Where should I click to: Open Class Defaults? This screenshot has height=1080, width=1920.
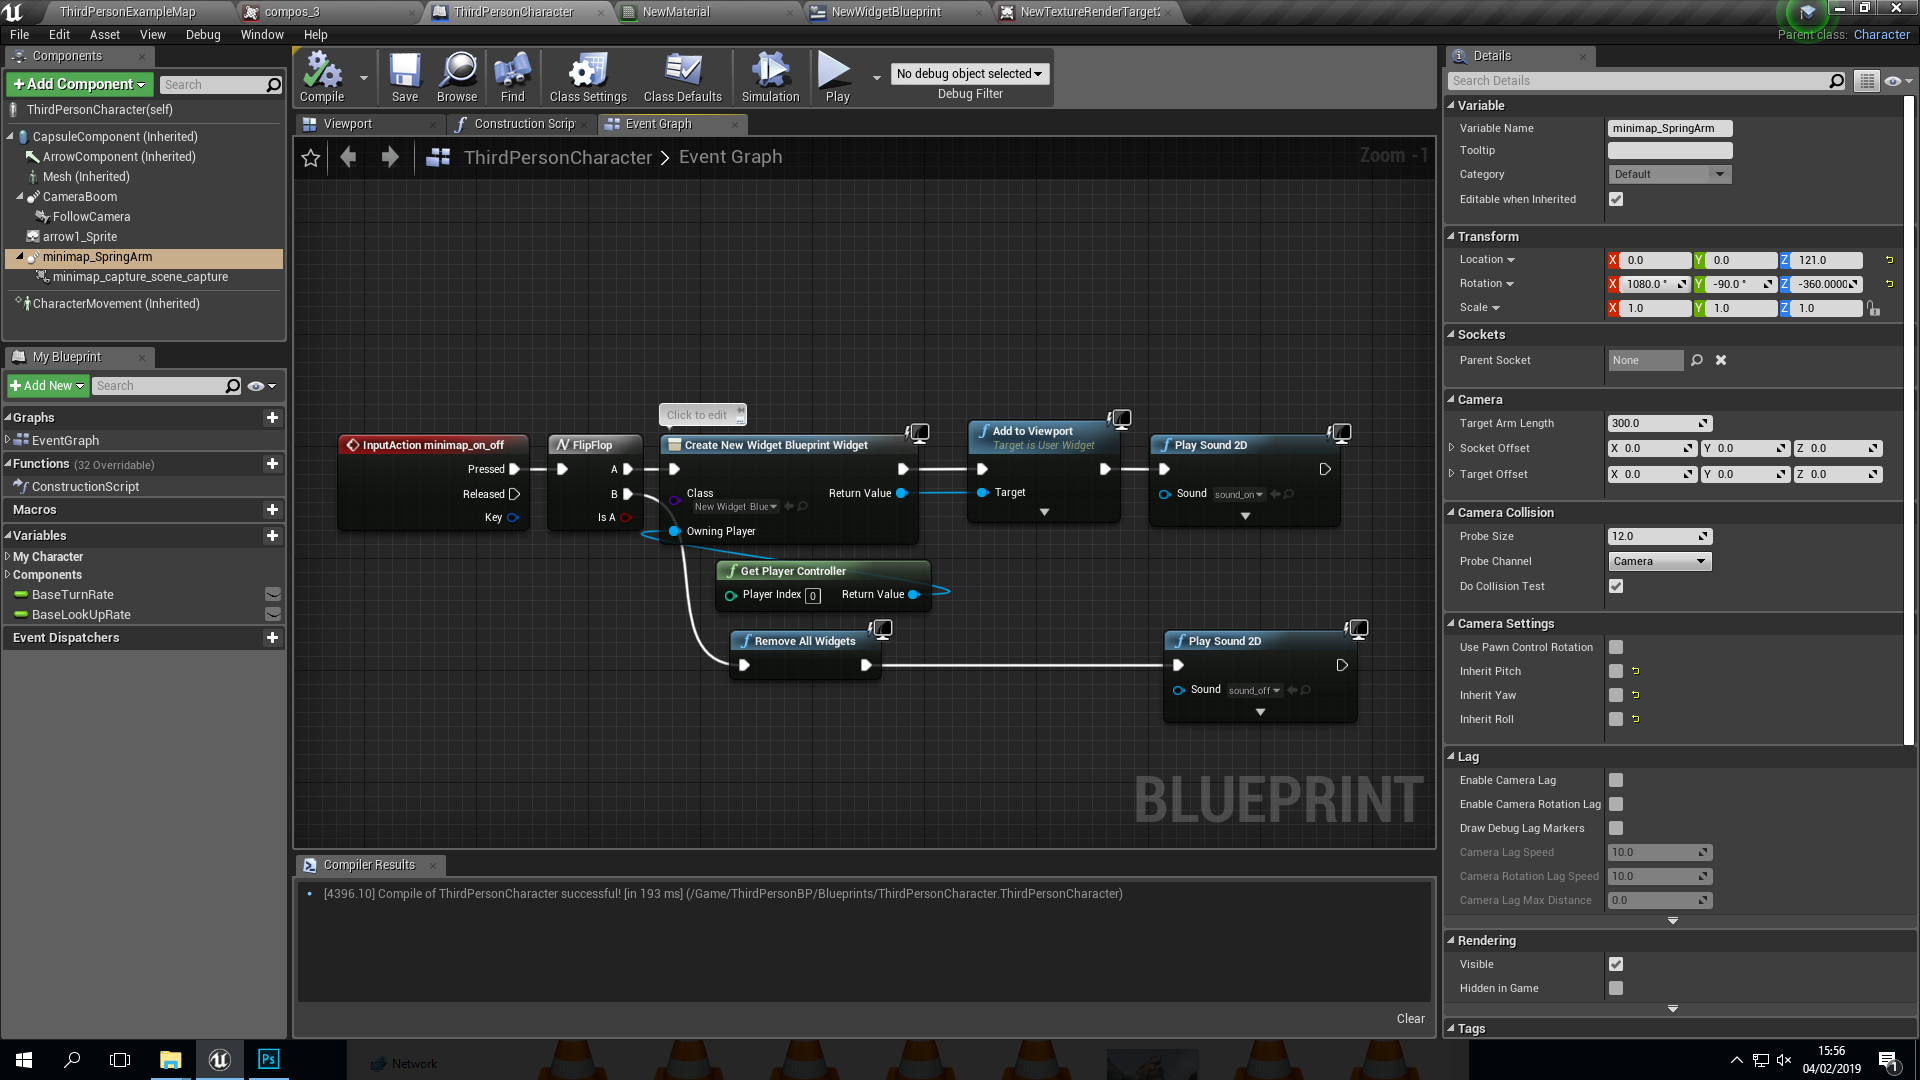pos(682,77)
